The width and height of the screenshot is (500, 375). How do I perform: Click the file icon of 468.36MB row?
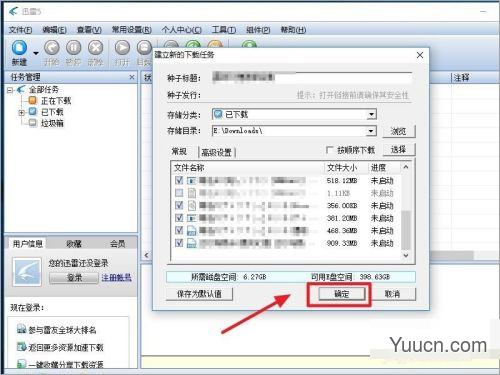point(191,230)
